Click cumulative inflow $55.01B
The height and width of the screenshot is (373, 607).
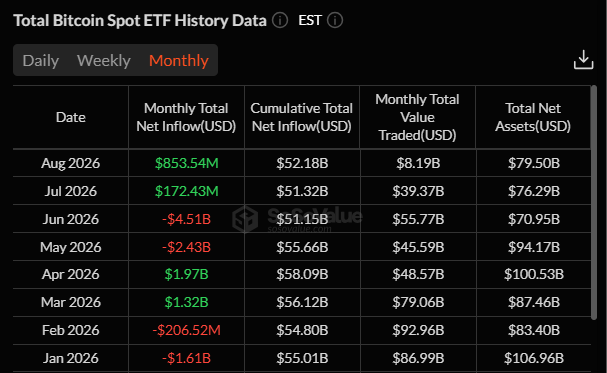click(x=302, y=358)
